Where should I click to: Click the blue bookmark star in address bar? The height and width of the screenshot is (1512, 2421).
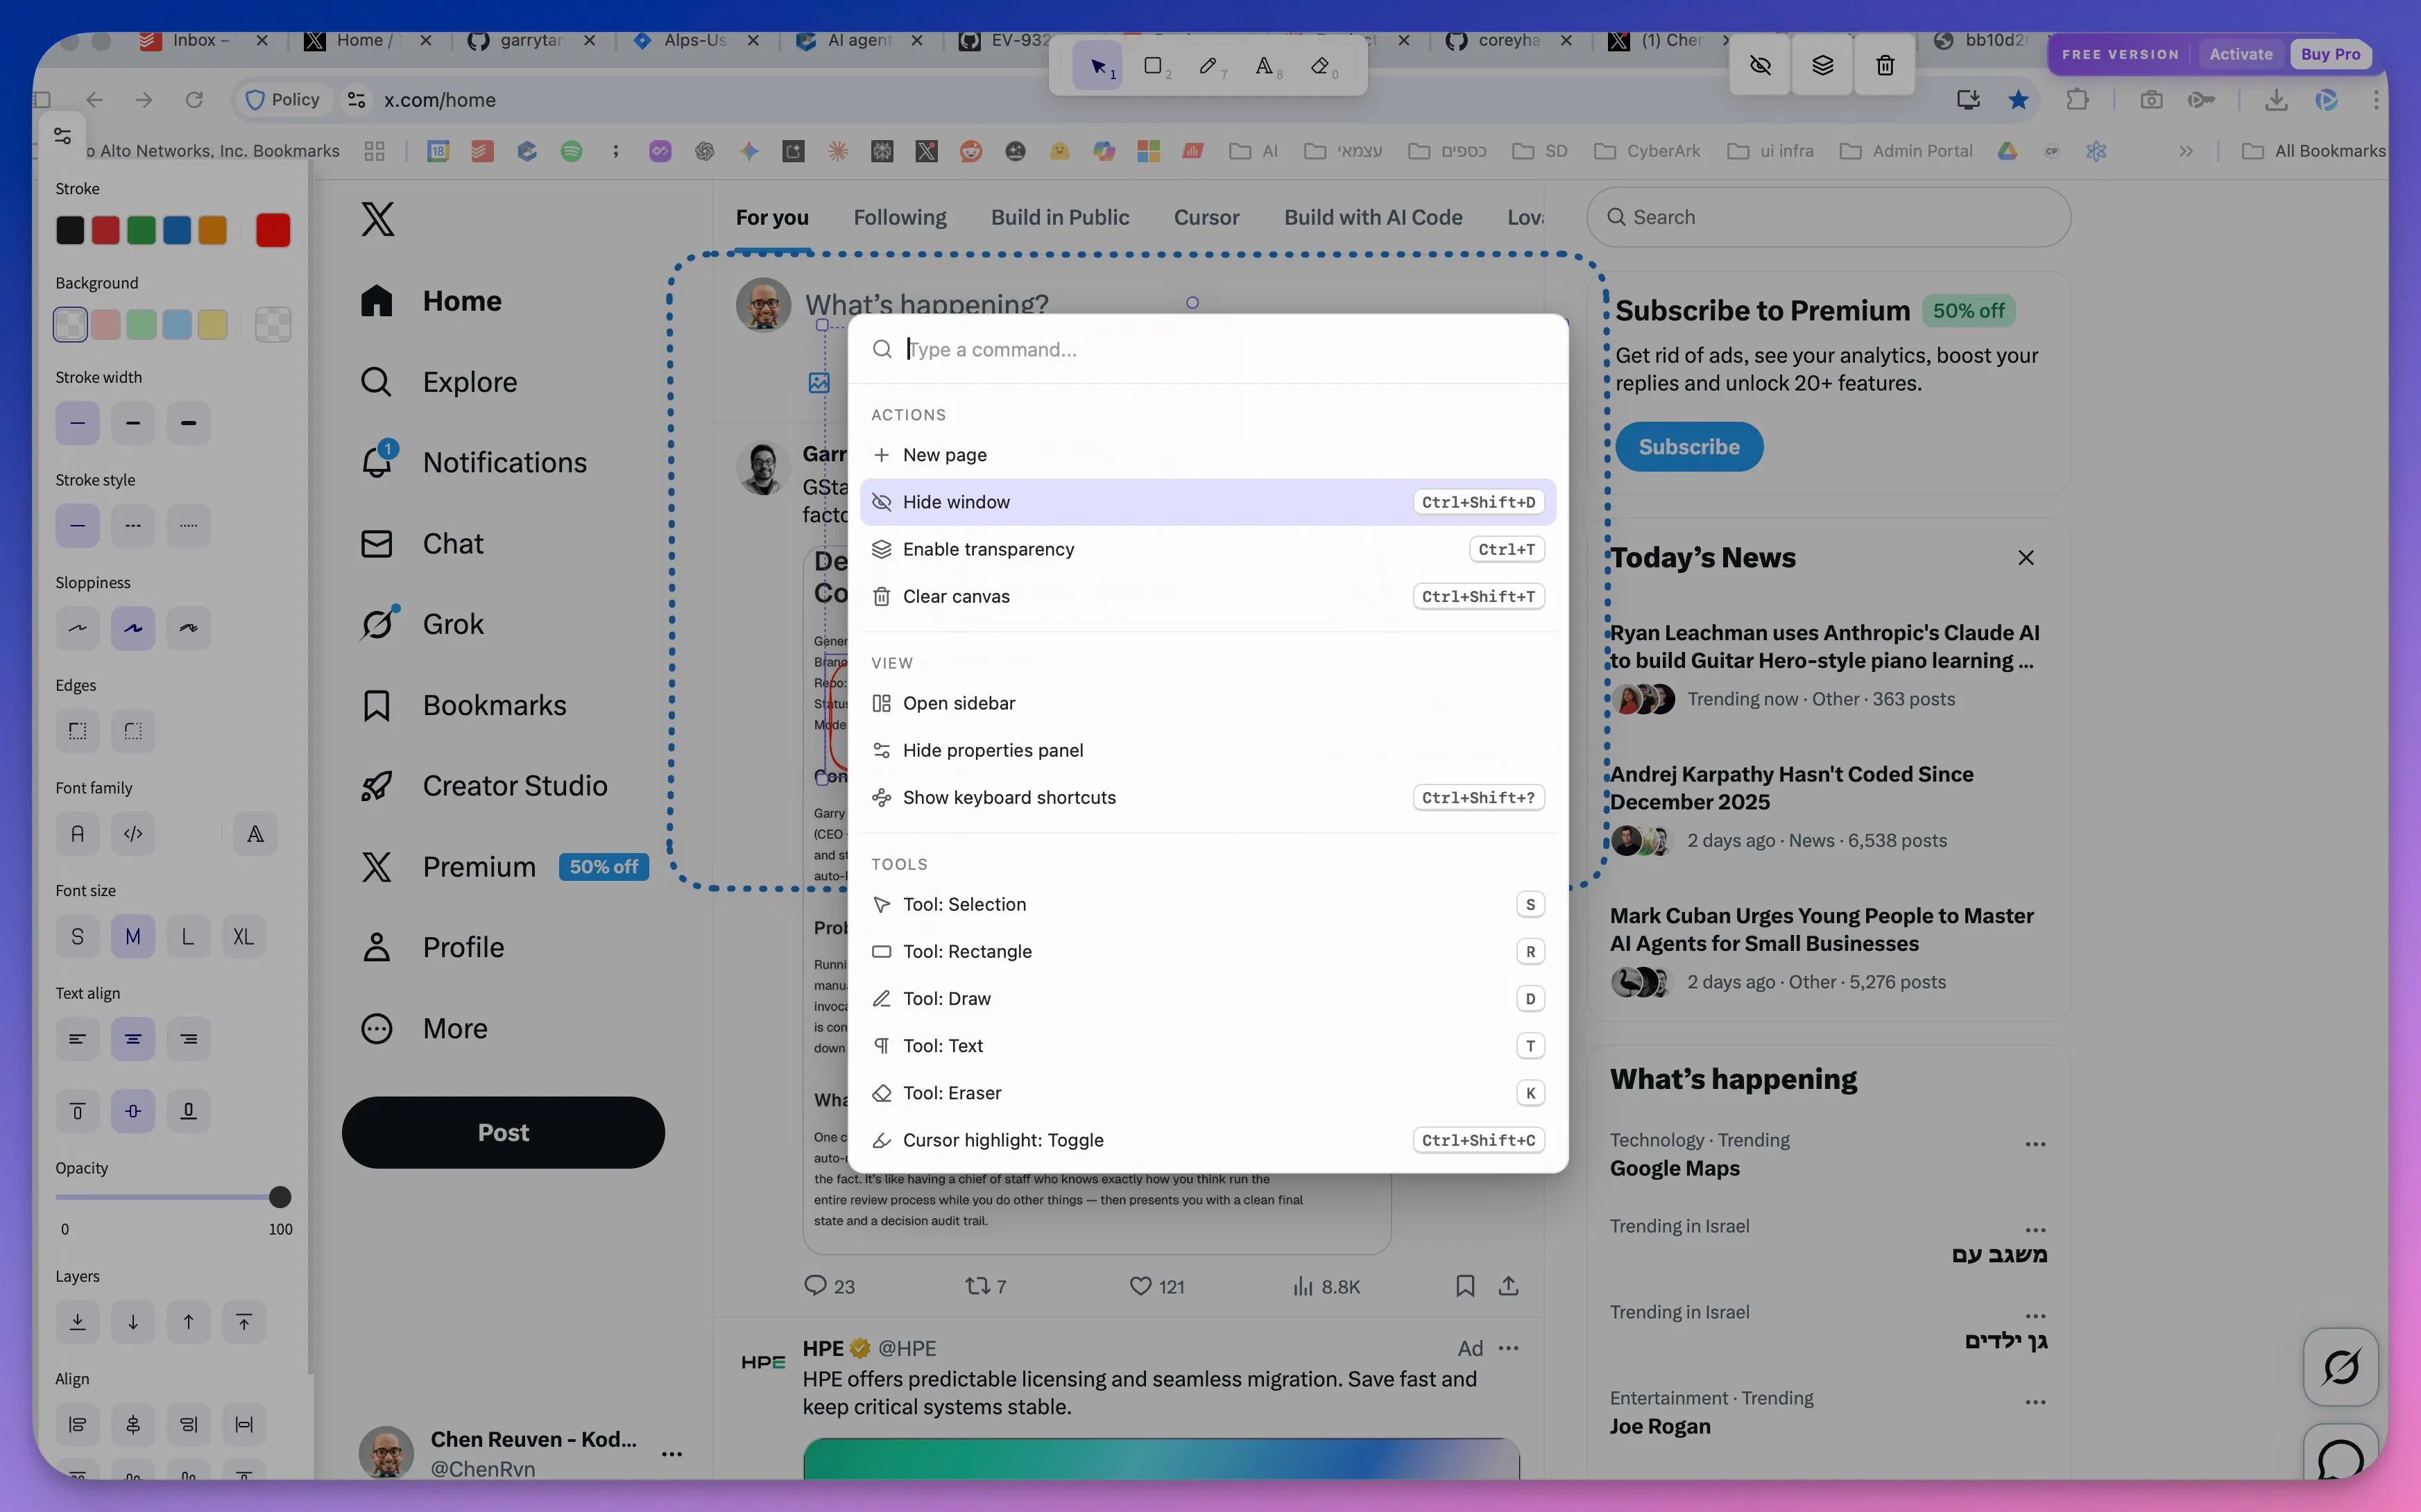2018,99
